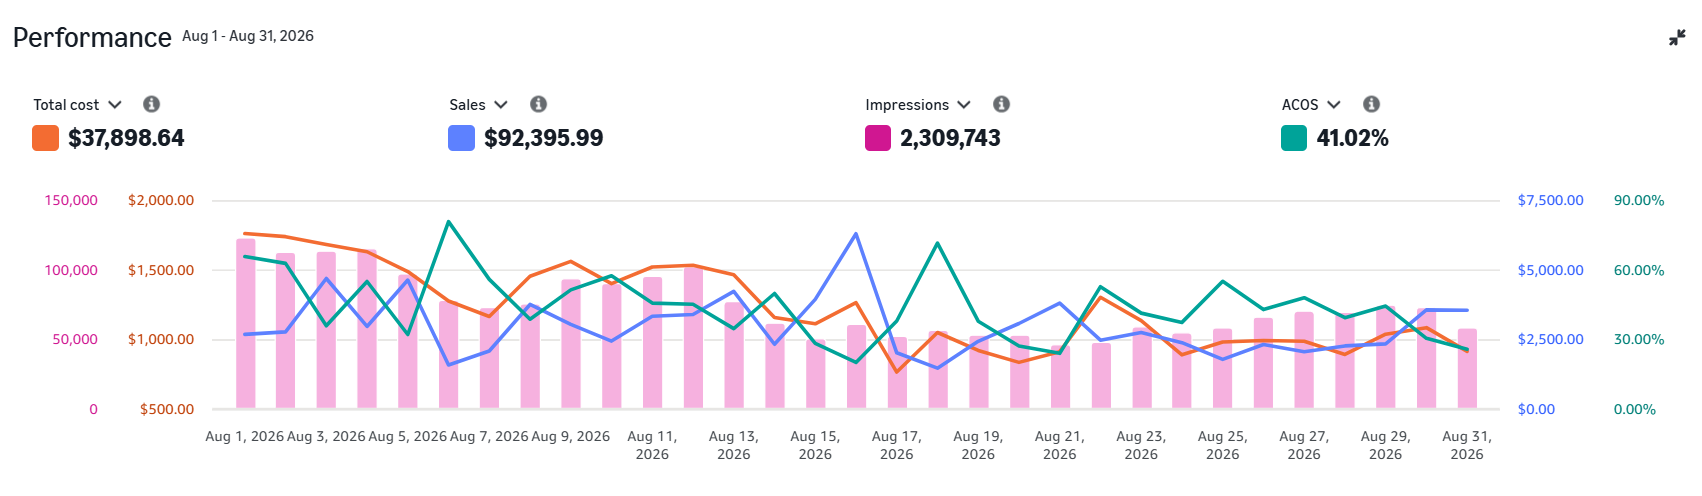Click the $7,500.00 sales axis label
Viewport: 1702px width, 496px height.
point(1551,201)
